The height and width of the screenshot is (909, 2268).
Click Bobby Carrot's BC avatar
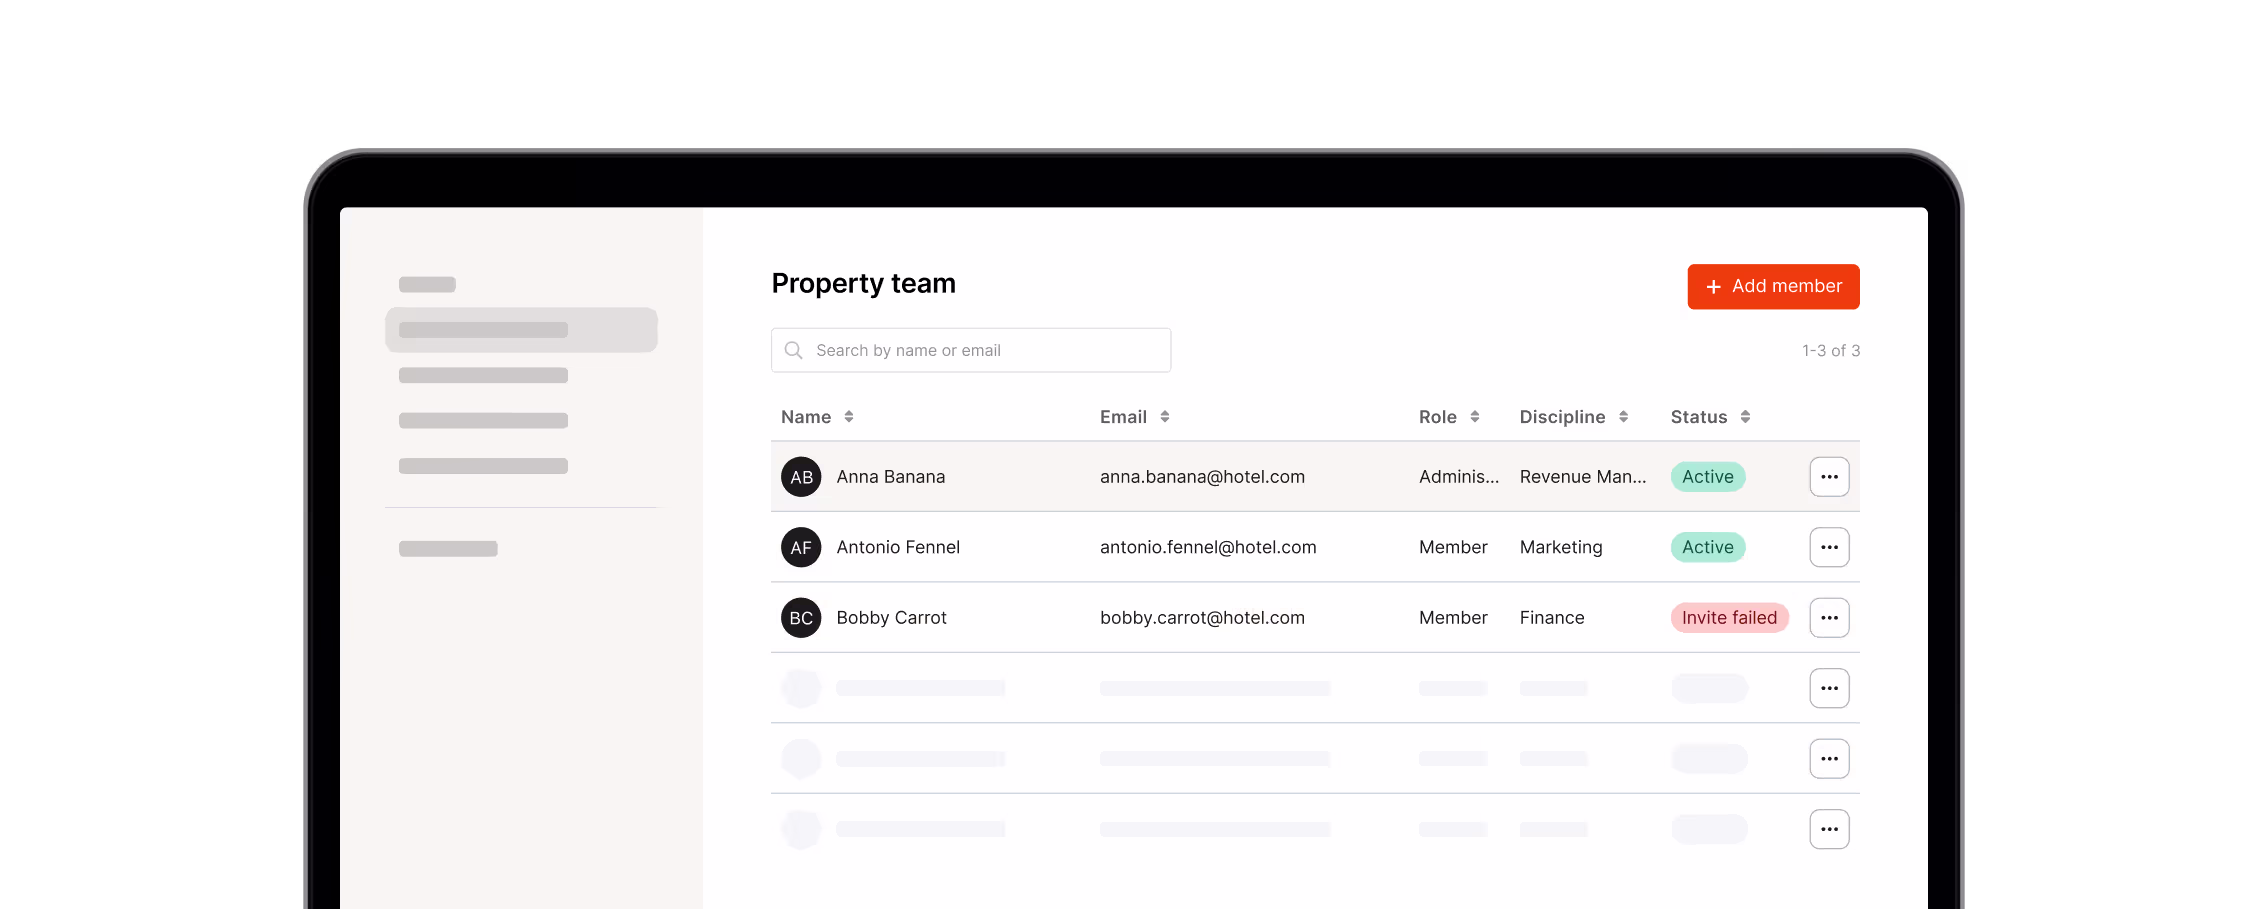coord(801,618)
